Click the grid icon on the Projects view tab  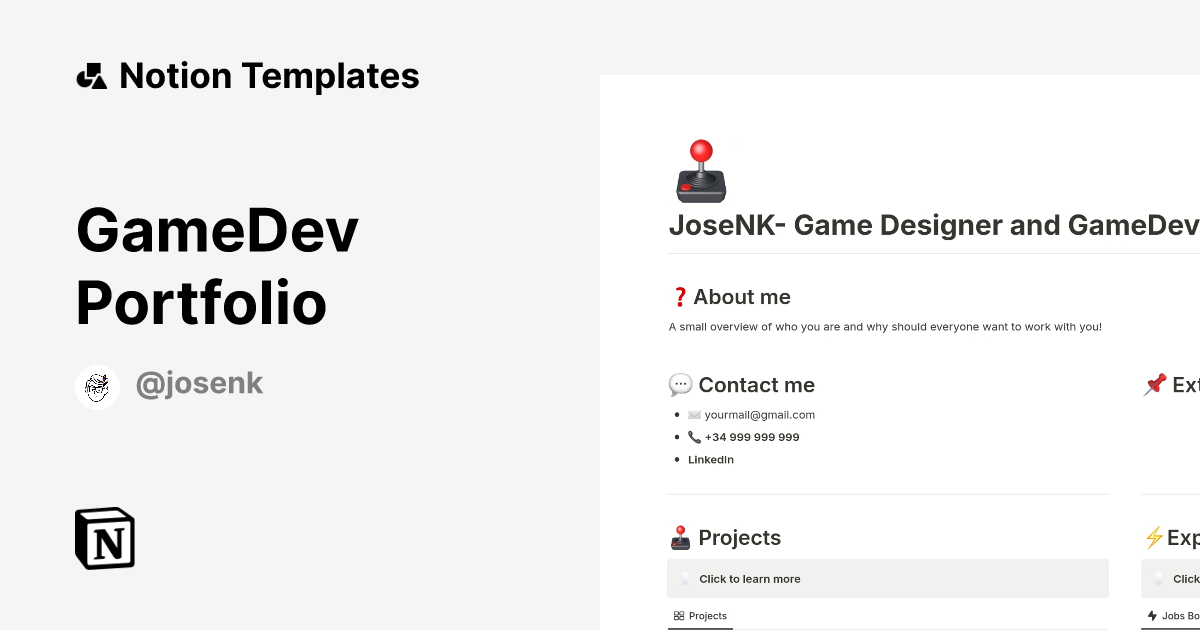(x=677, y=615)
